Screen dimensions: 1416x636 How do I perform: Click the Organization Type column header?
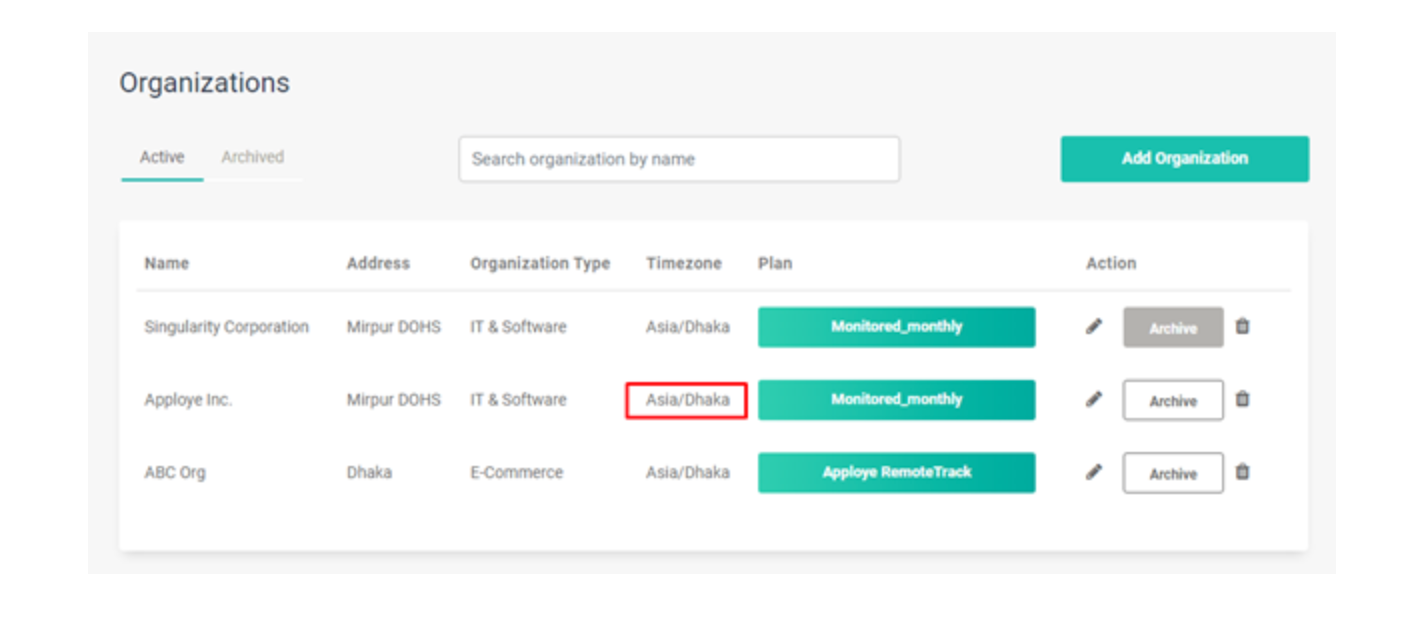coord(540,264)
